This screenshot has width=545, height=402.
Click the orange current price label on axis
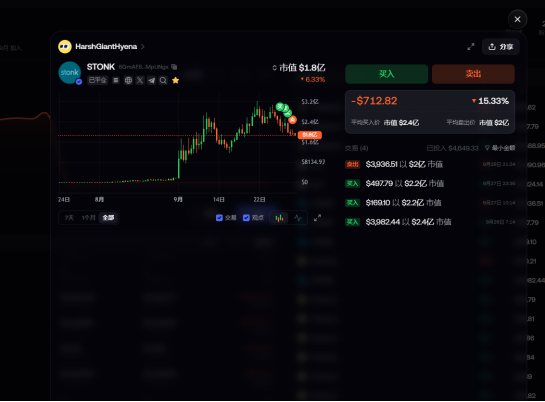tap(310, 135)
